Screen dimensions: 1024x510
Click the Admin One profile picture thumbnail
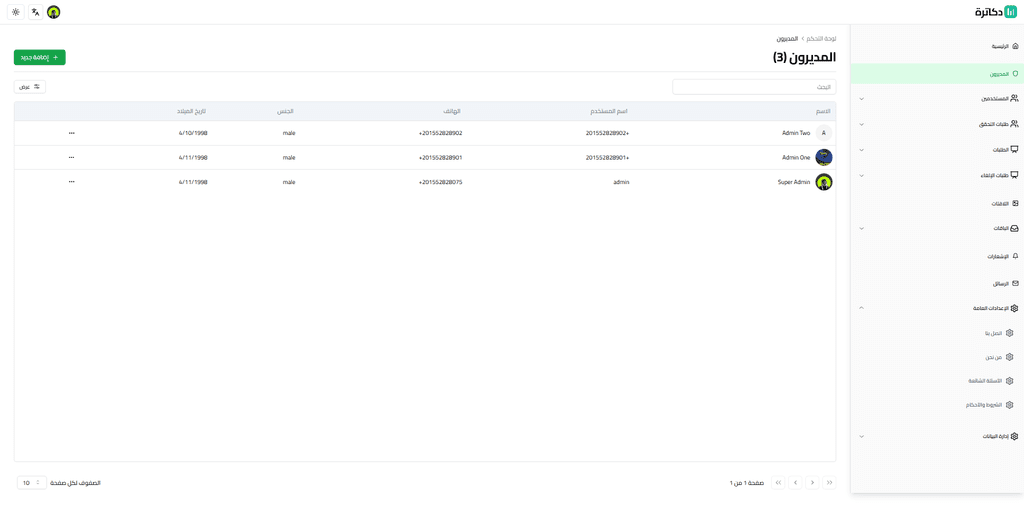(x=824, y=157)
